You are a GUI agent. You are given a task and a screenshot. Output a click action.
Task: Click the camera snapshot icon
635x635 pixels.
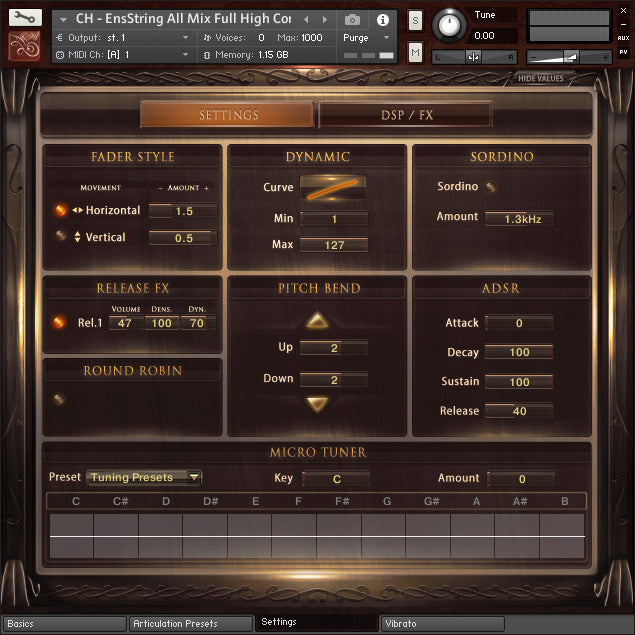[x=352, y=20]
